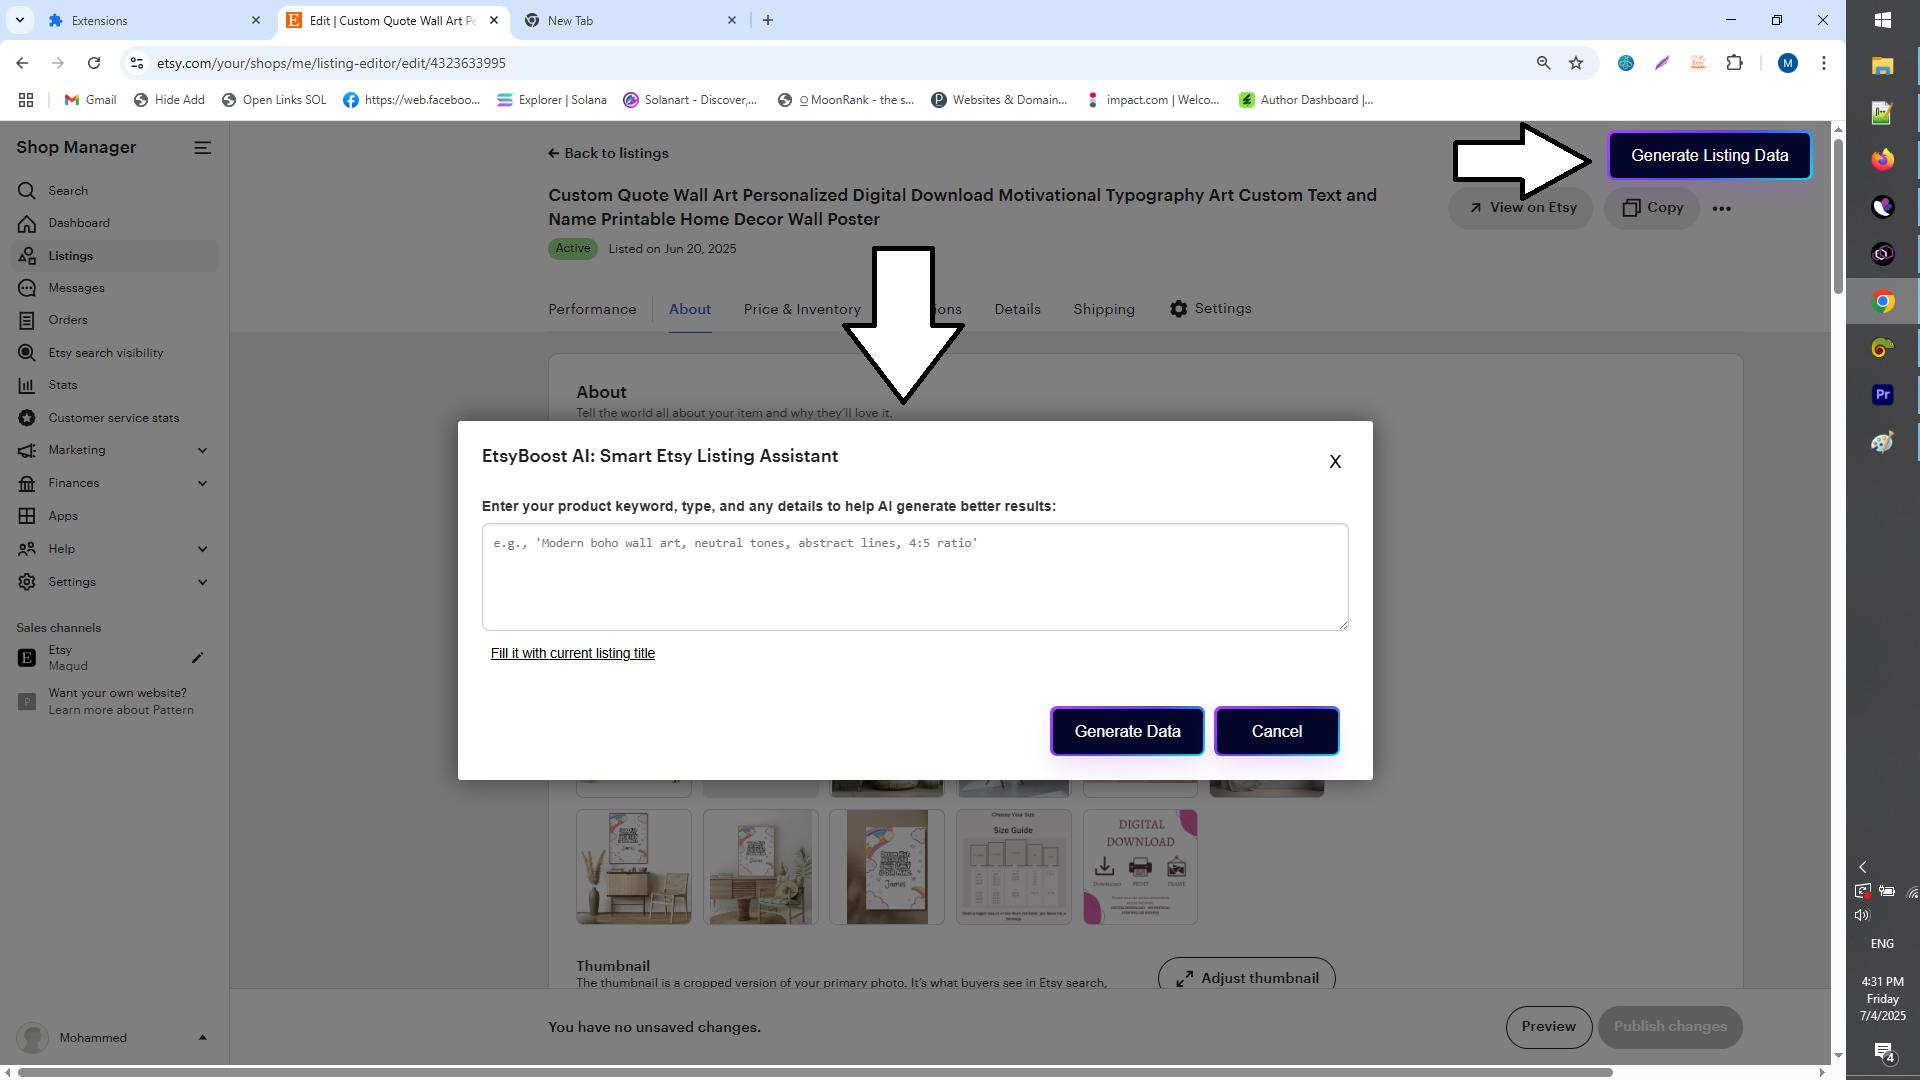Open the Mohammed account menu arrow
The image size is (1920, 1080).
(x=202, y=1038)
